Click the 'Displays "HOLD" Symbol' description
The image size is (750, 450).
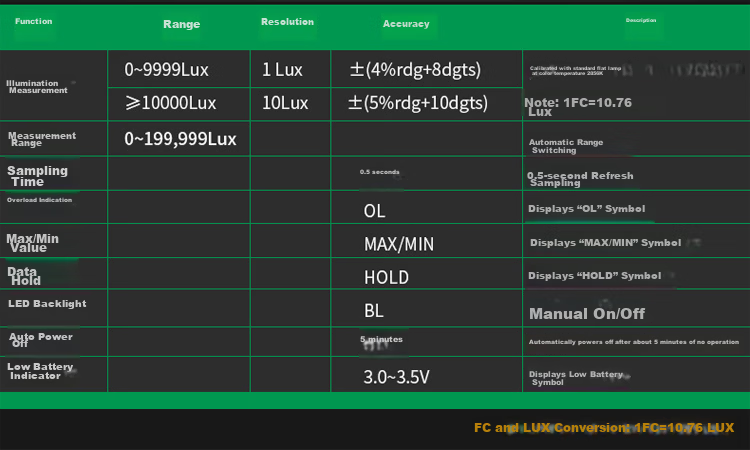(595, 275)
